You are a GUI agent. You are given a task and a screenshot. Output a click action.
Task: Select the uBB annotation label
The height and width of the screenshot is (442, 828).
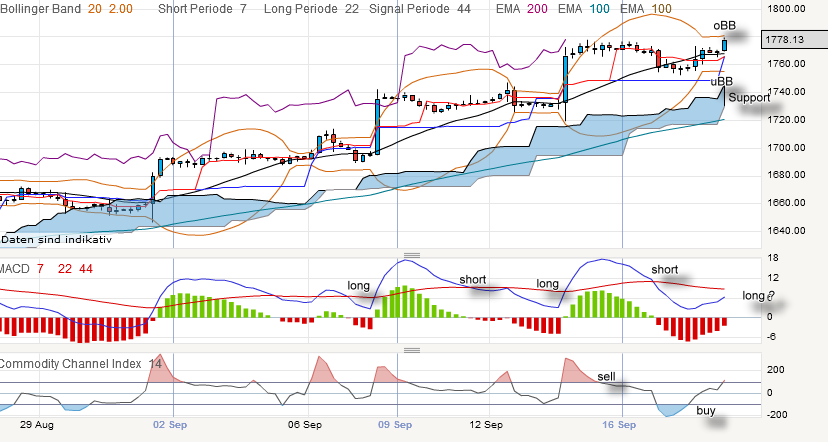721,81
